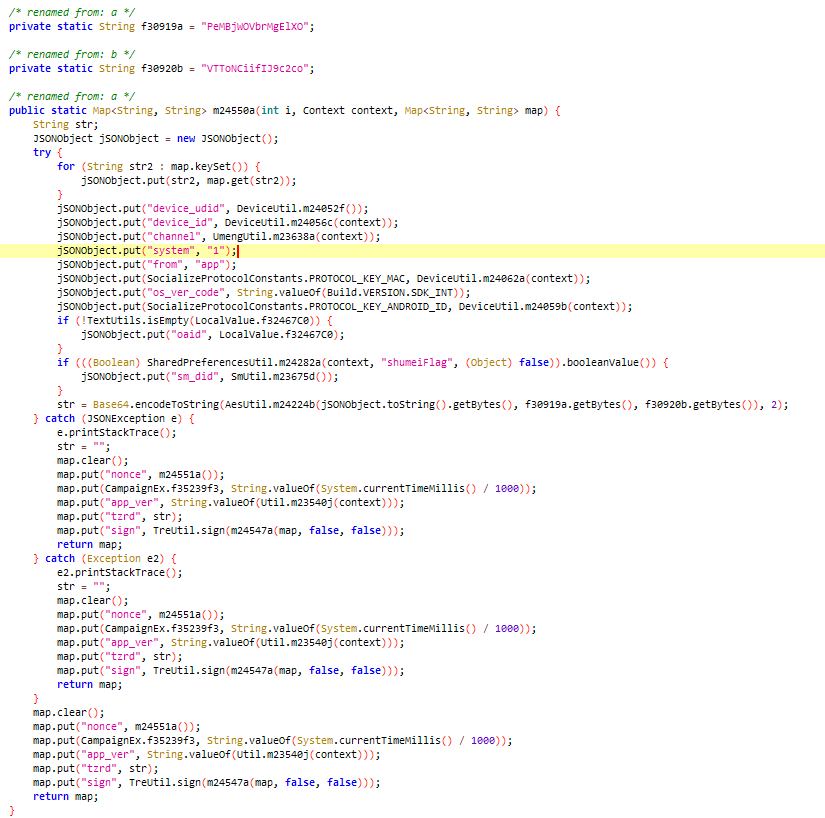Click the "String str;" declaration line
This screenshot has height=818, width=825.
point(65,125)
